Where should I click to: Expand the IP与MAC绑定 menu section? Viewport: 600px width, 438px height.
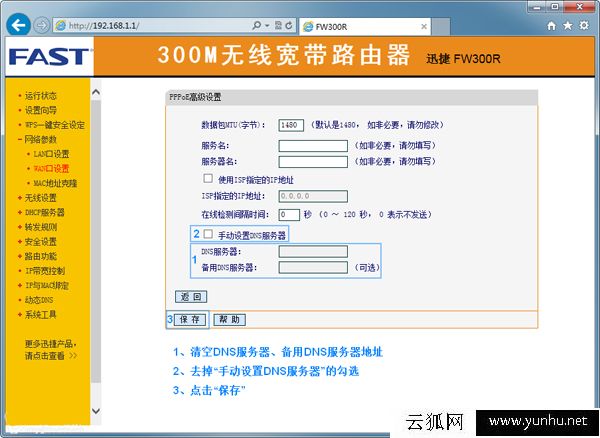[x=47, y=285]
